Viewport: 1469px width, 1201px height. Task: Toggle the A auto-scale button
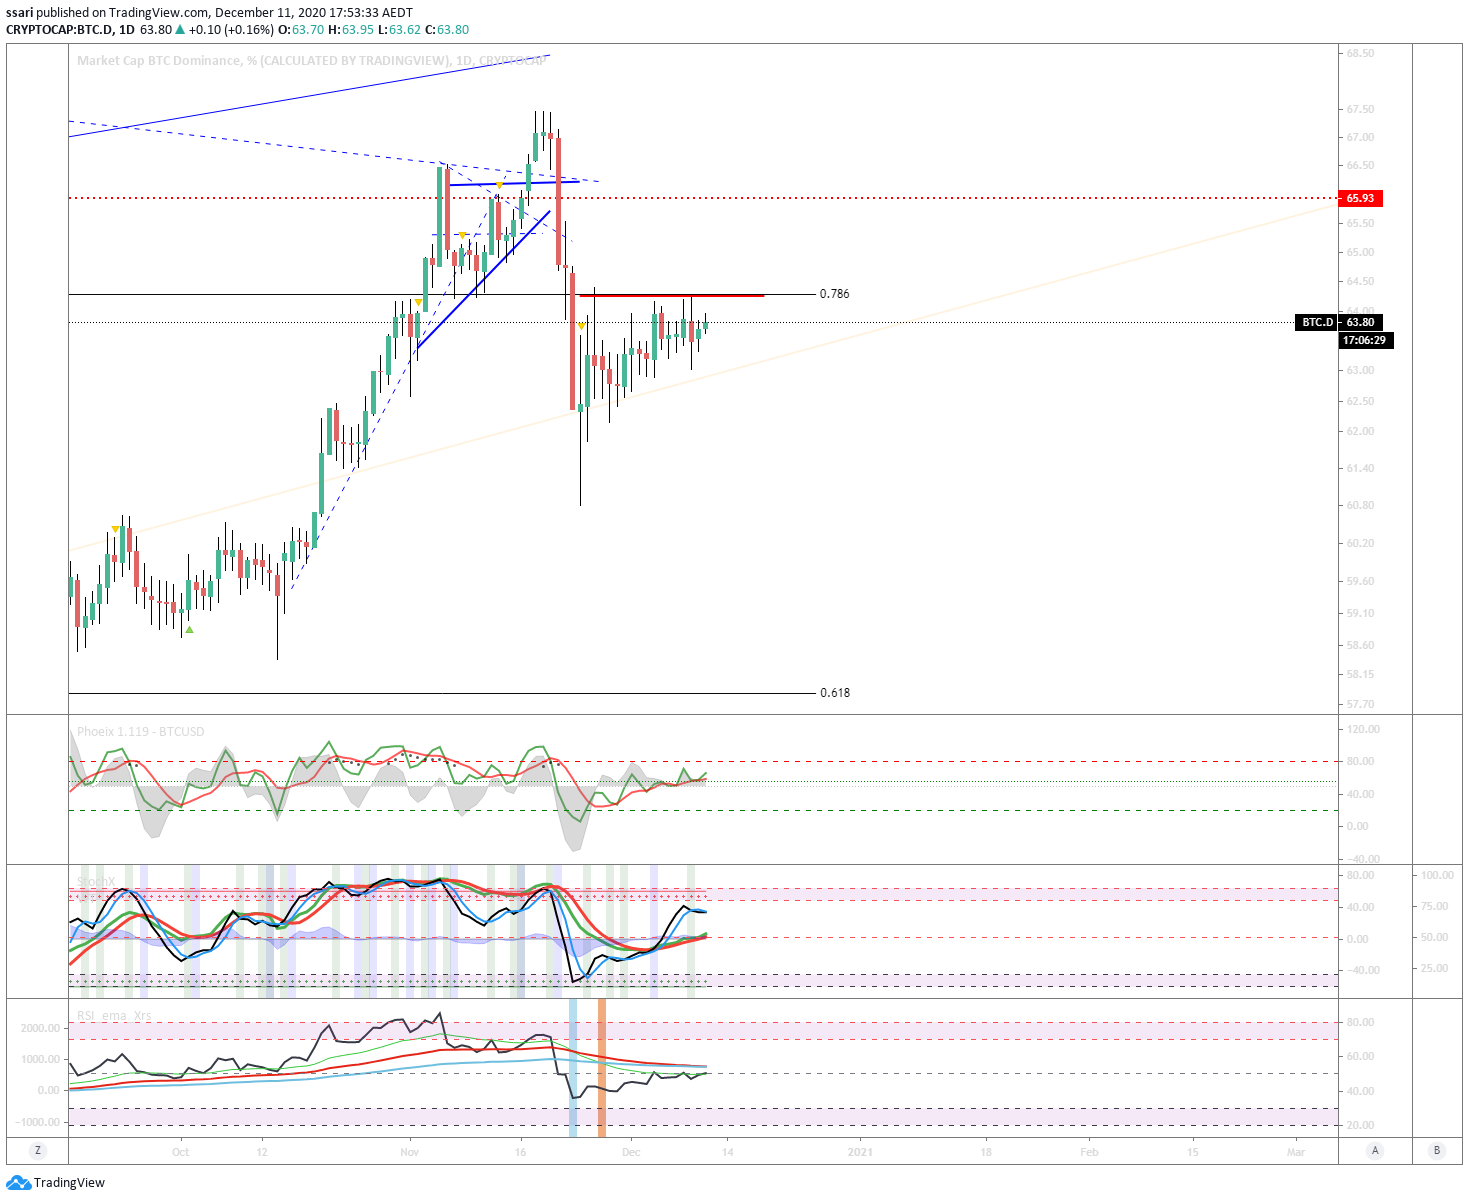pos(1375,1151)
